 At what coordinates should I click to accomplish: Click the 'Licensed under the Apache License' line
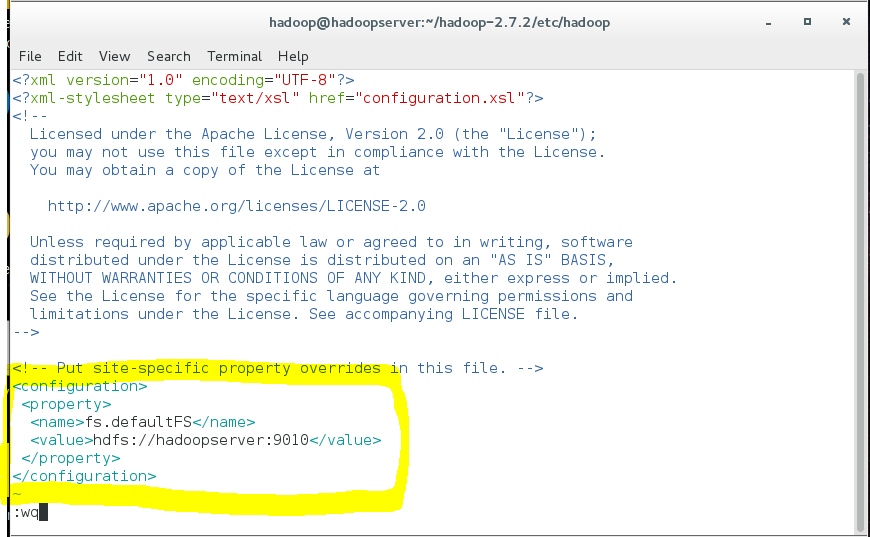click(313, 134)
